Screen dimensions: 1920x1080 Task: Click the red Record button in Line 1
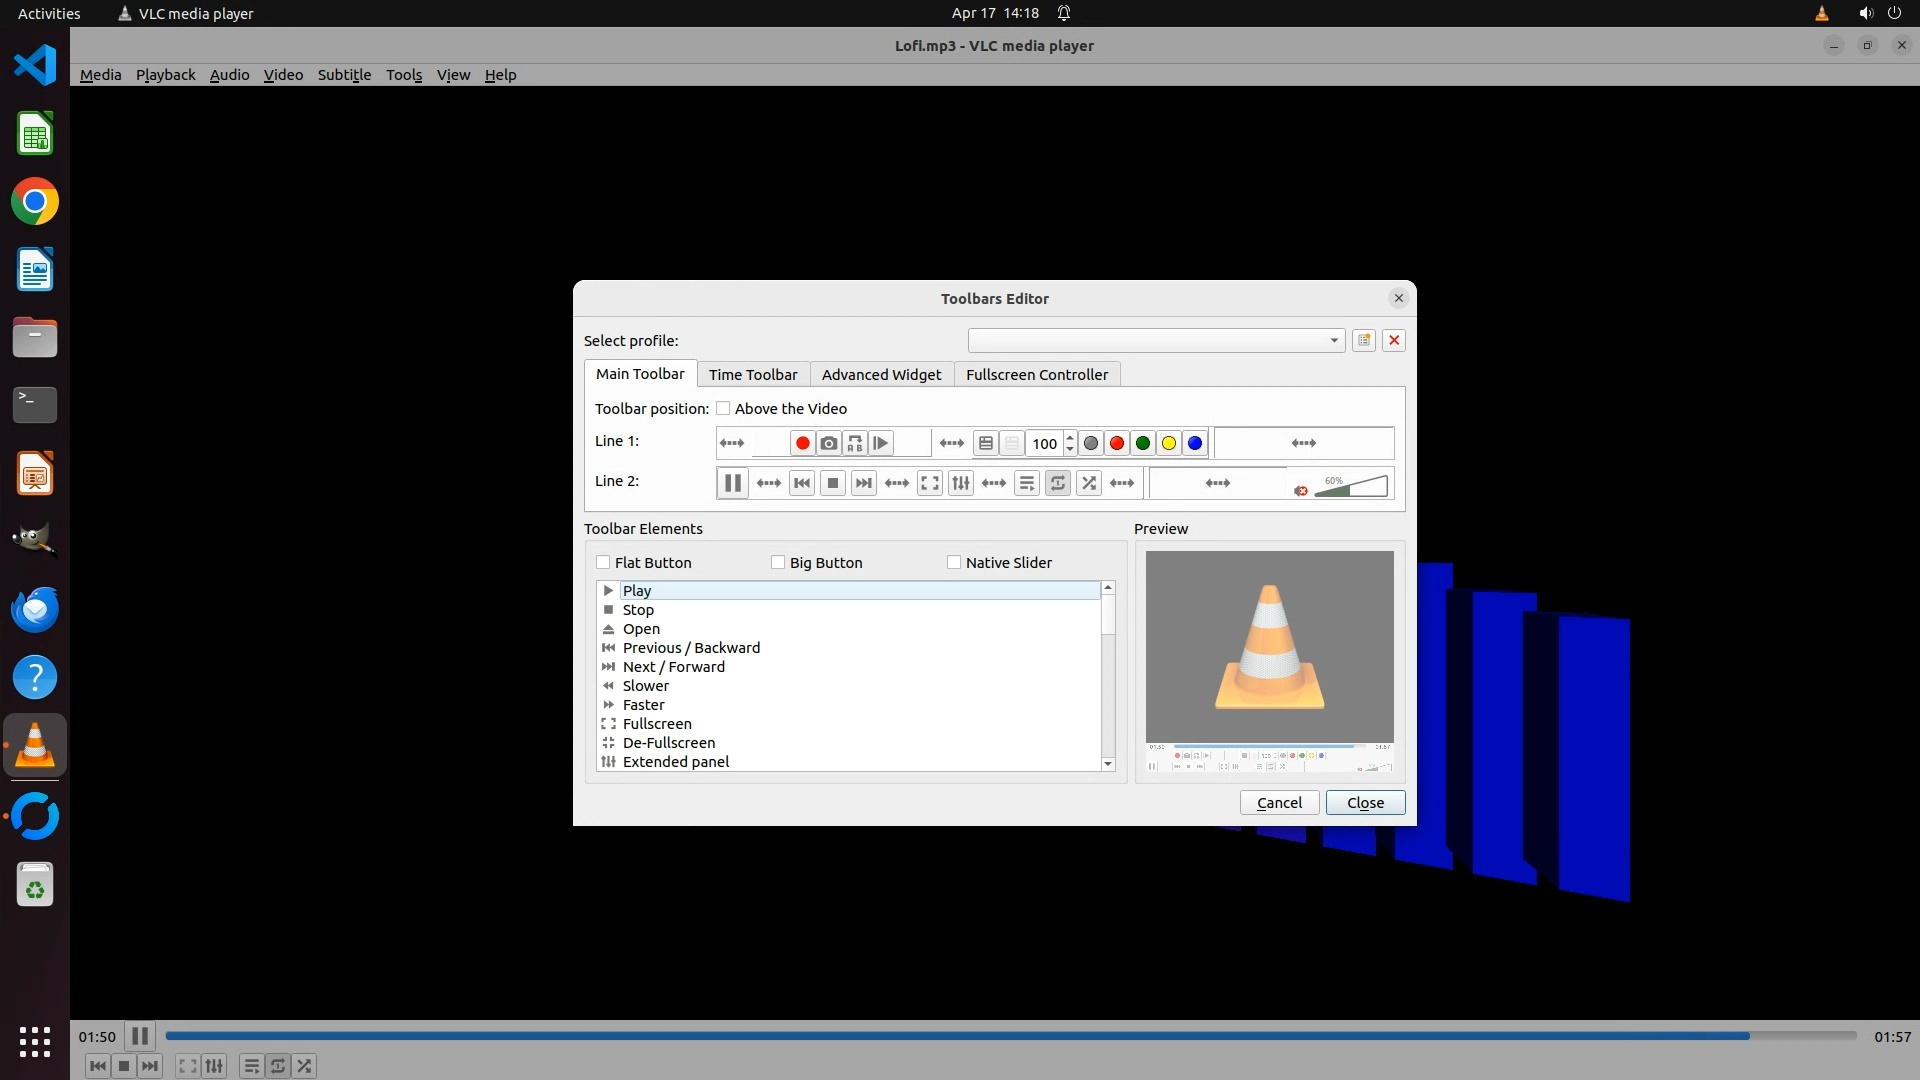tap(802, 443)
